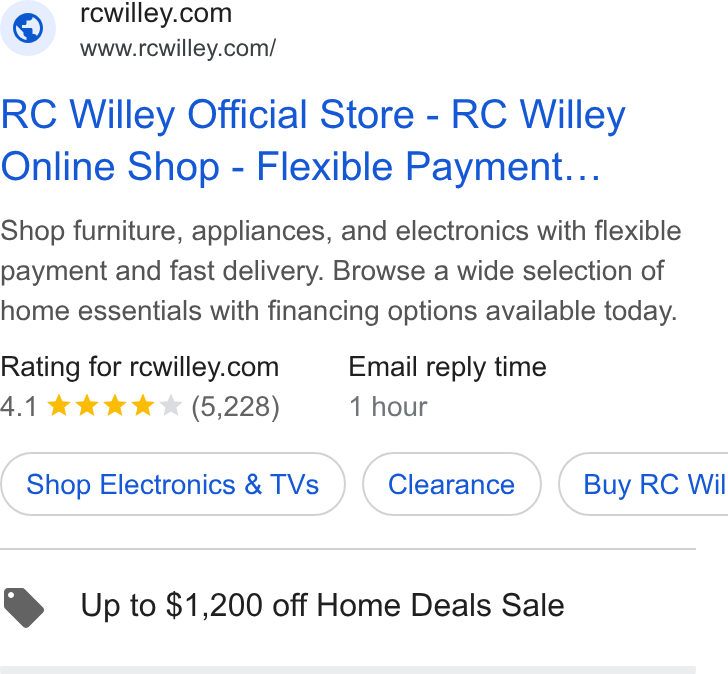Select the Shop Electronics & TVs chip
728x674 pixels.
click(173, 485)
